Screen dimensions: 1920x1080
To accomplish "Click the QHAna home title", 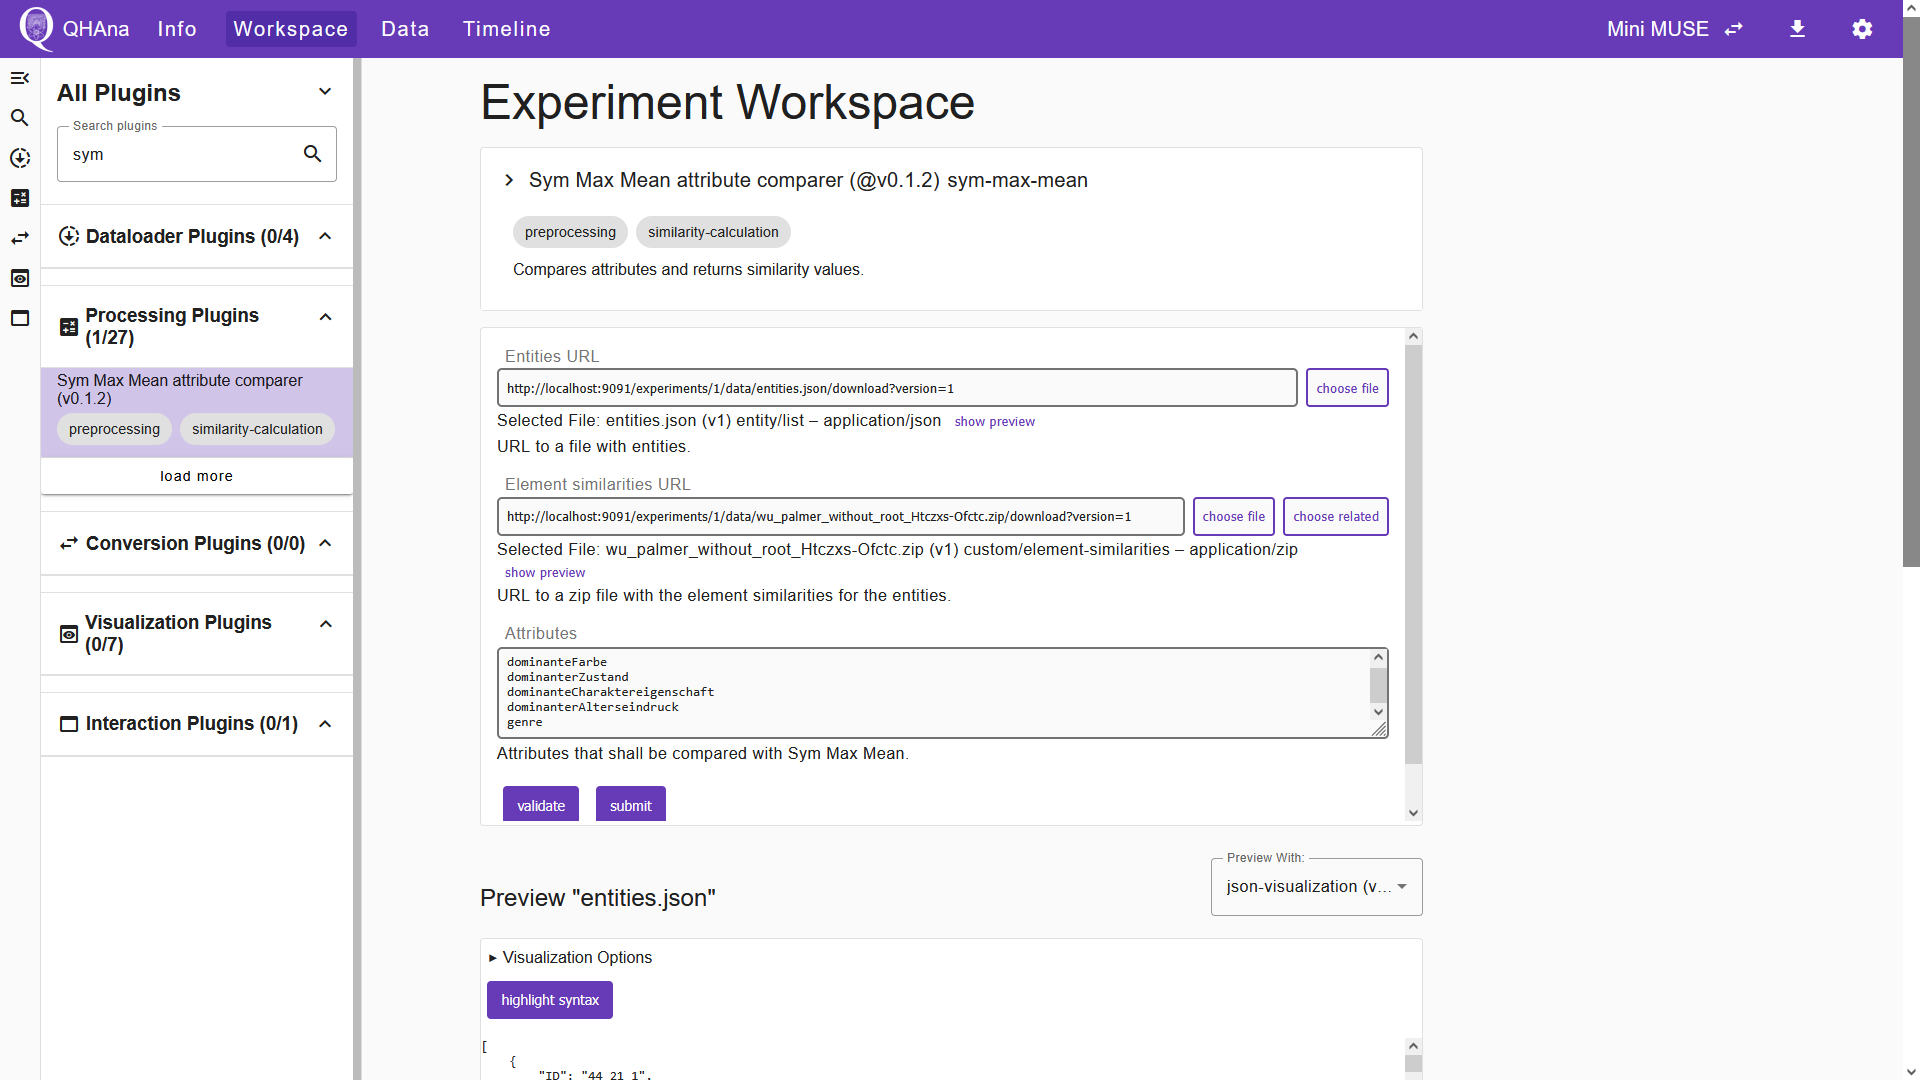I will pos(96,29).
